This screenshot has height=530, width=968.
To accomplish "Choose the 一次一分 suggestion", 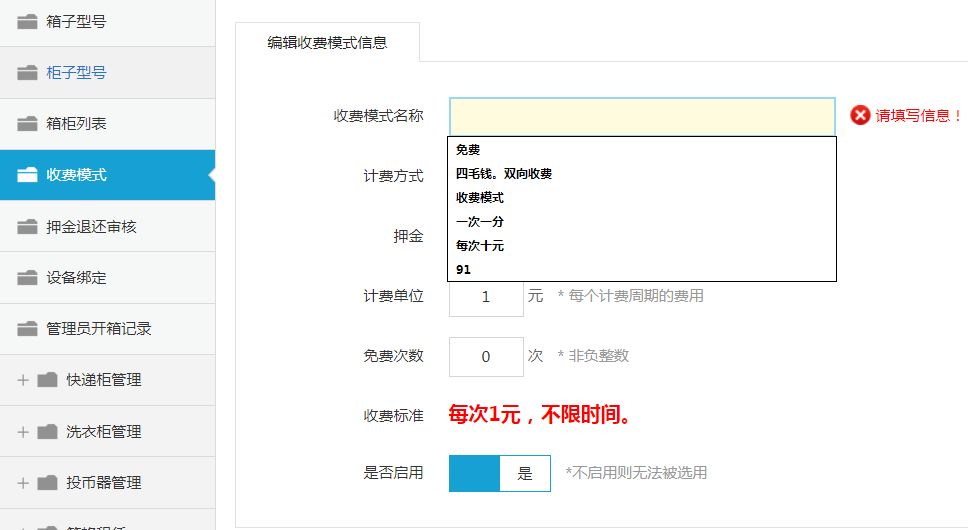I will point(480,222).
